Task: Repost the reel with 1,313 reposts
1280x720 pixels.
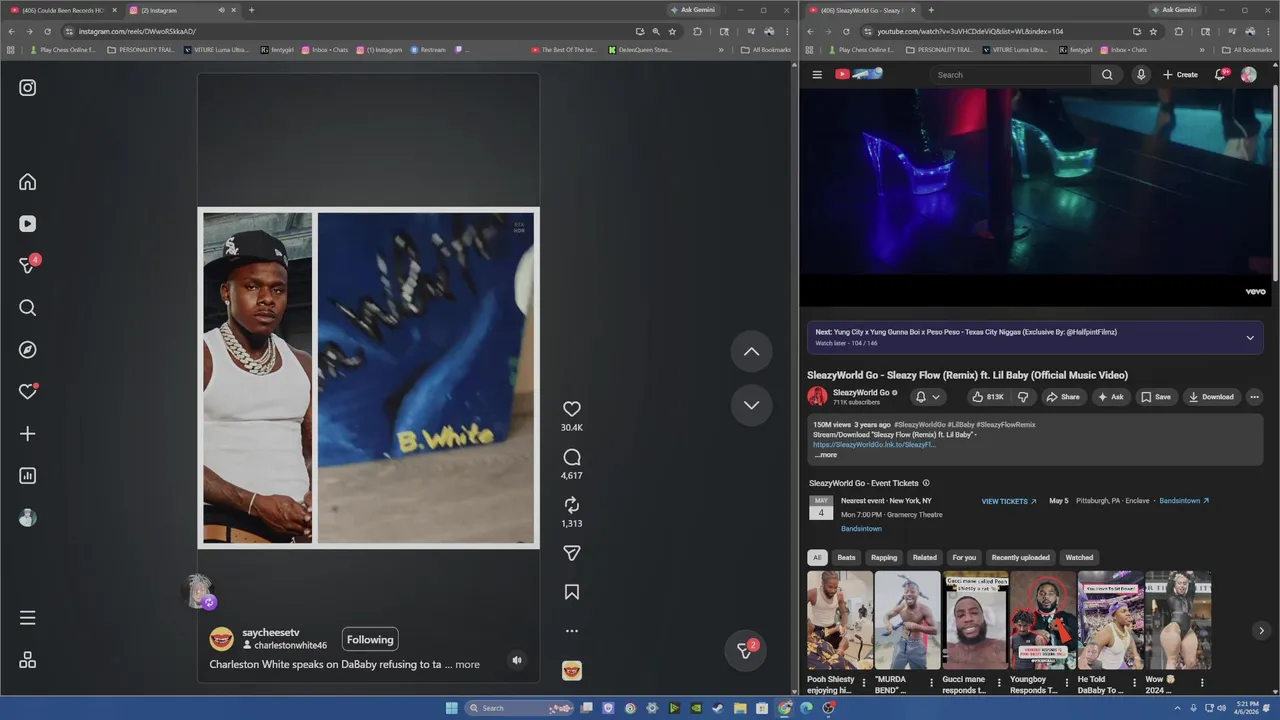Action: pos(572,505)
